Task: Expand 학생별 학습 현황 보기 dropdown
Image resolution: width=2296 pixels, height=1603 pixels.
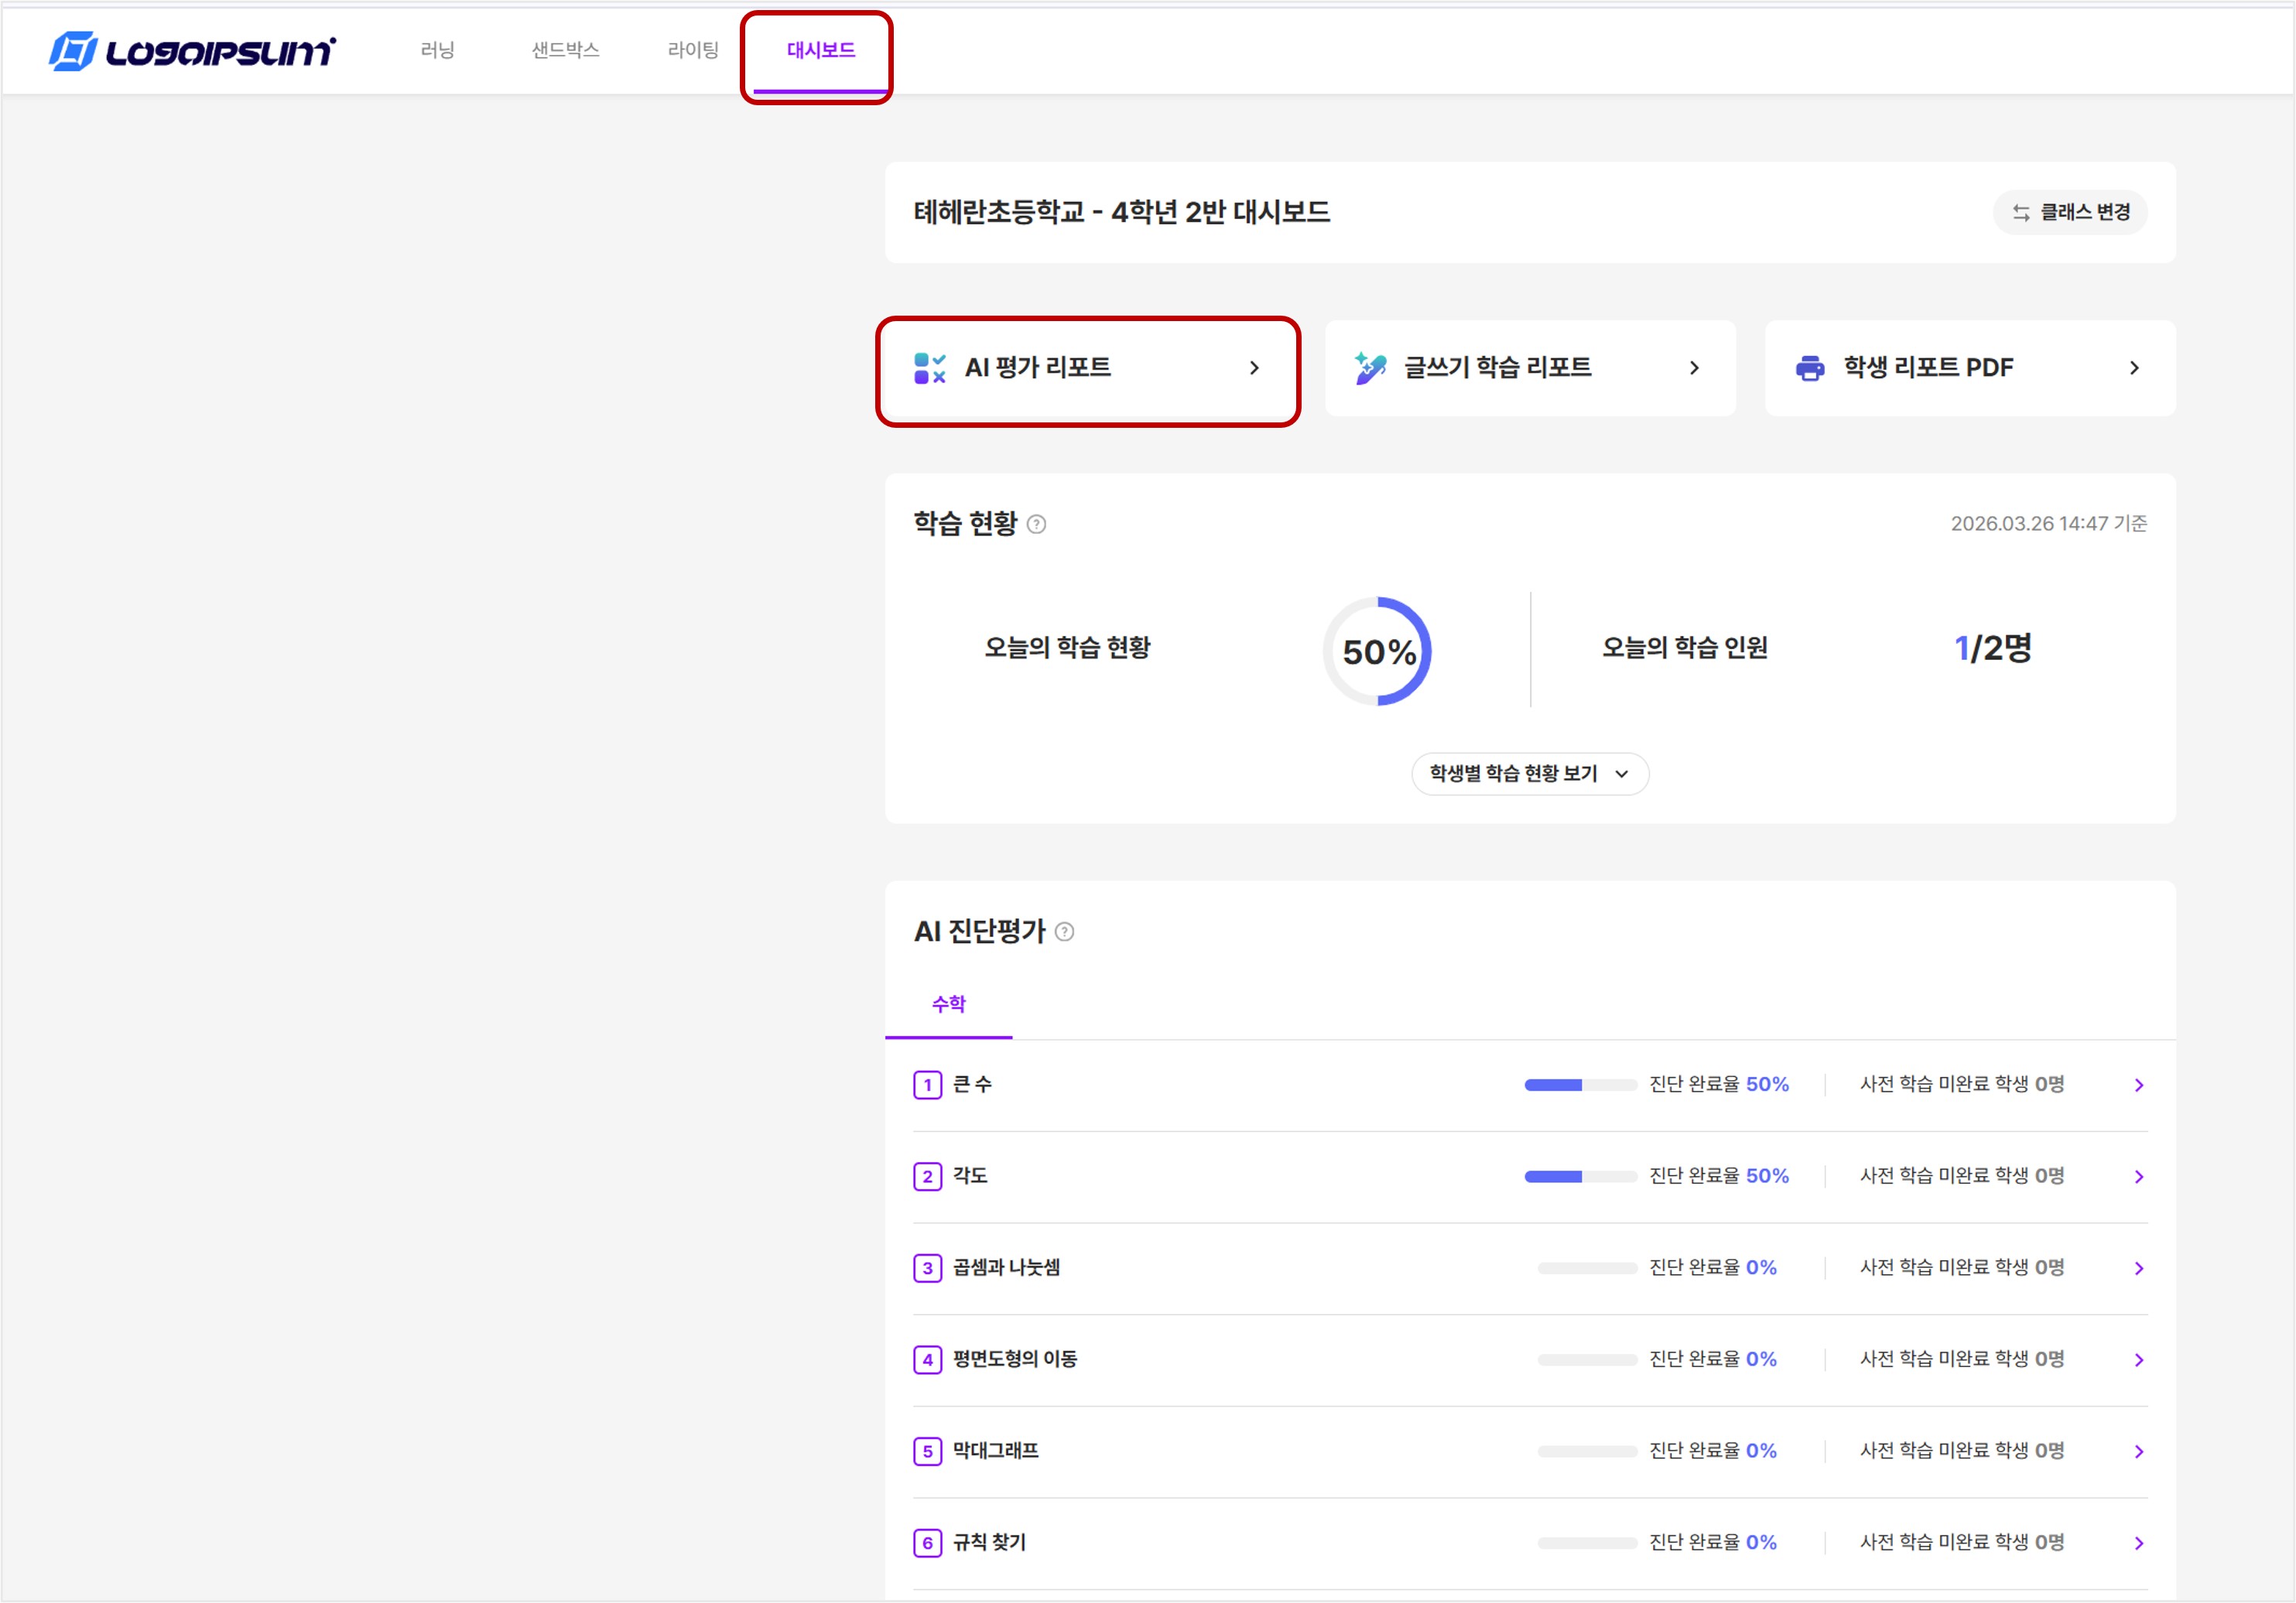Action: click(1530, 774)
